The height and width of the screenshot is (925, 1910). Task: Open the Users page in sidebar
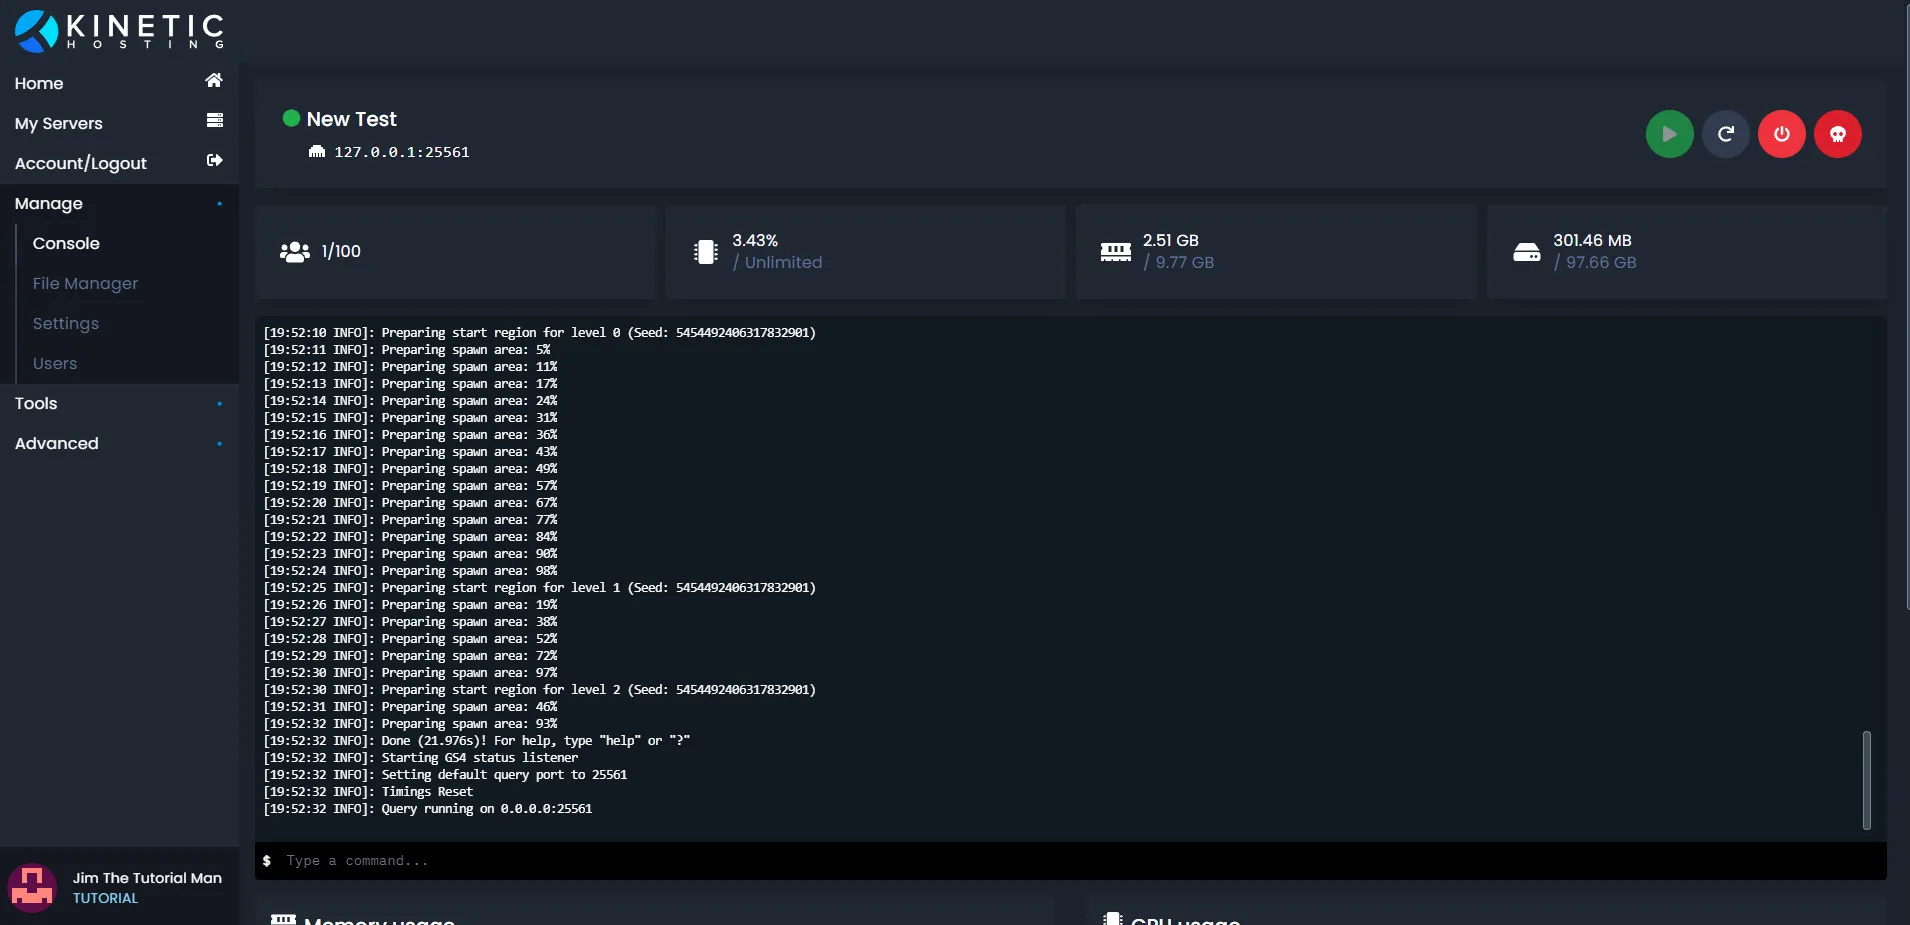pos(55,363)
